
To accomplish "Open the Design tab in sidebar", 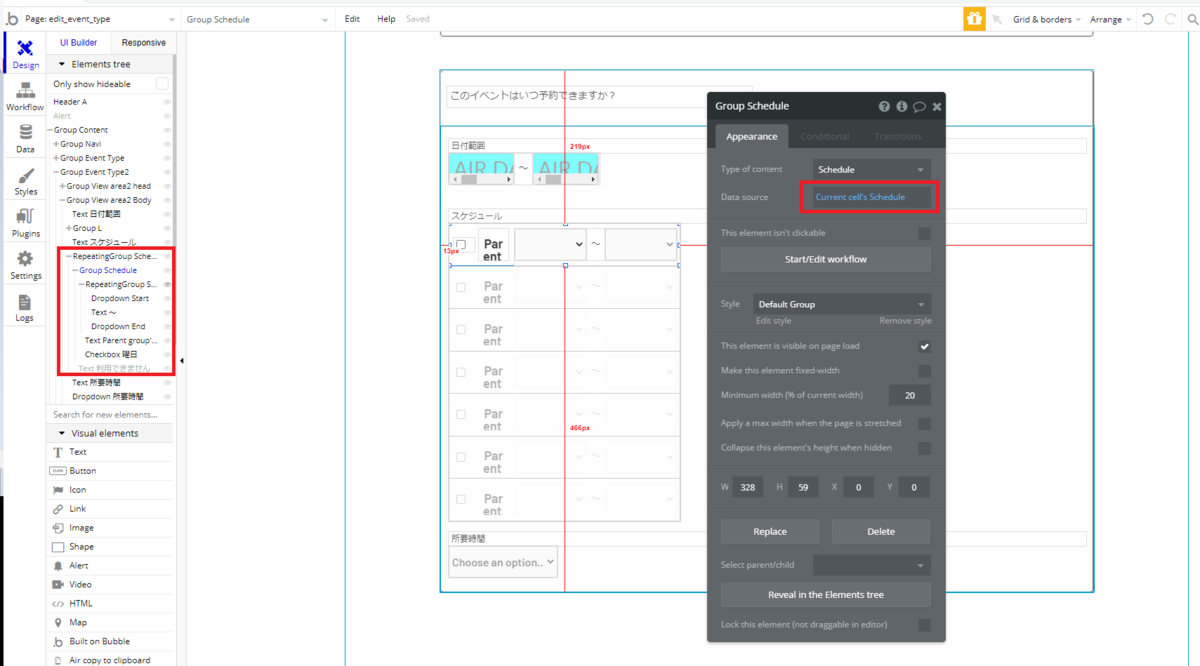I will (x=25, y=55).
